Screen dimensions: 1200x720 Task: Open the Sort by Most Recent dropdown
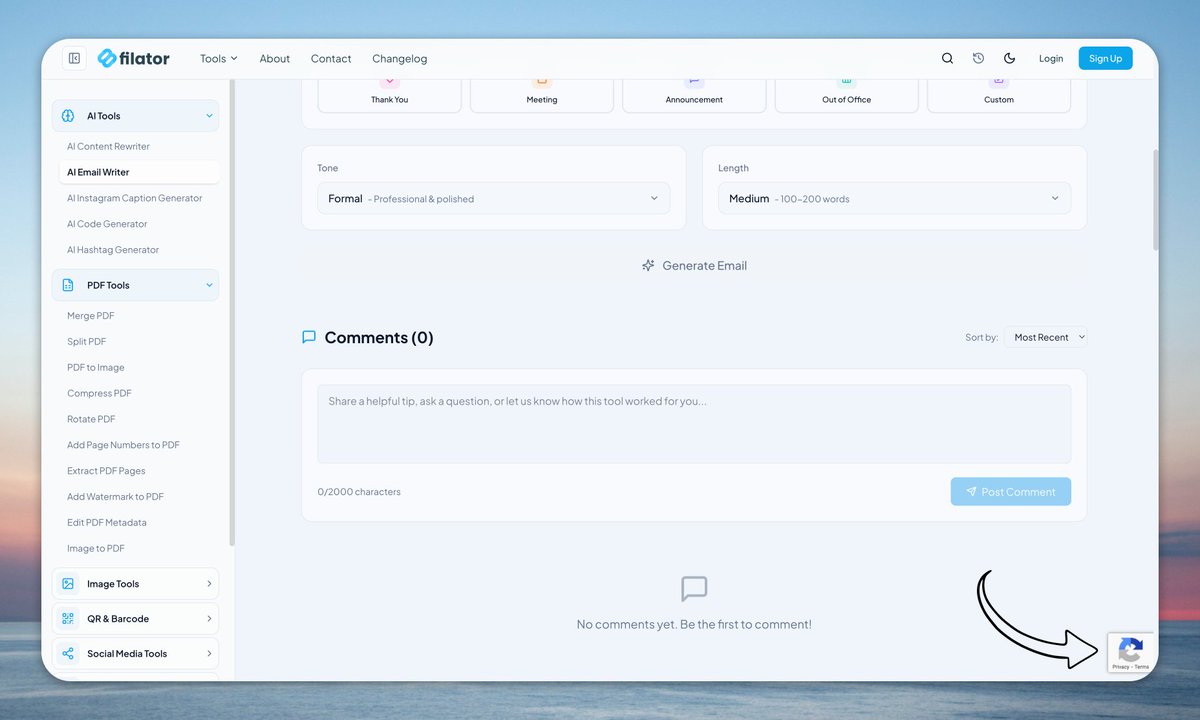1046,337
